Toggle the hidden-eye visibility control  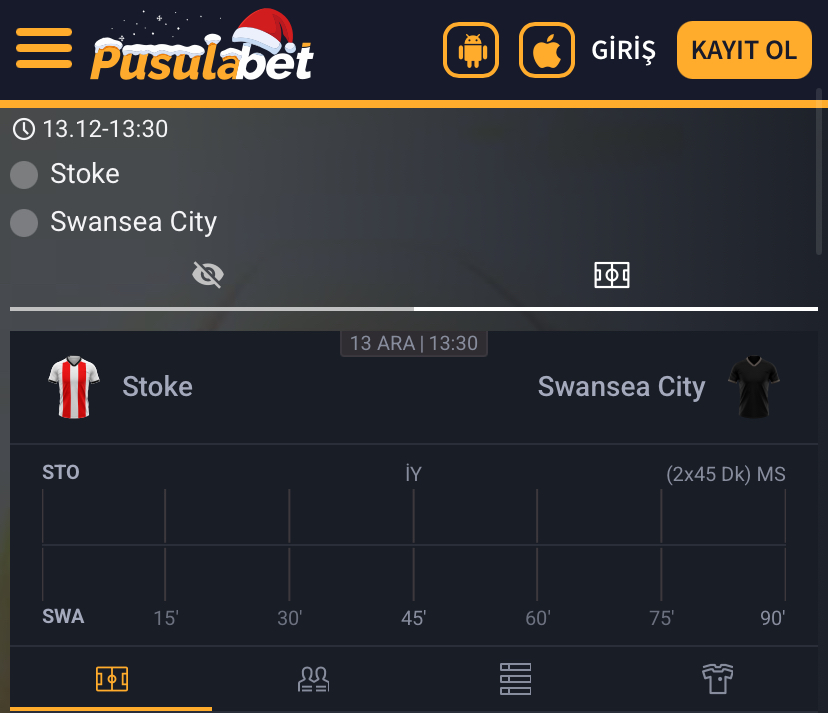(x=207, y=273)
